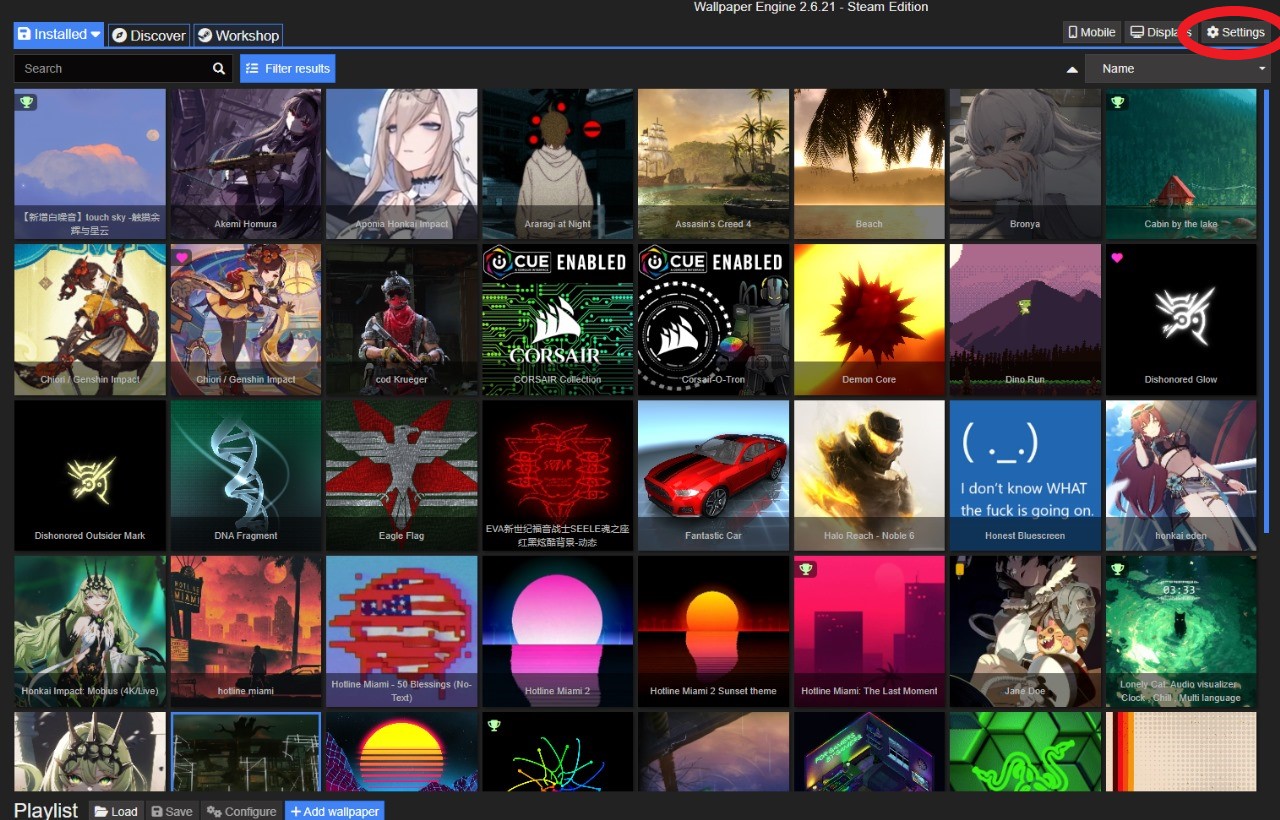Select Eagle Flag wallpaper
The width and height of the screenshot is (1280, 820).
tap(402, 476)
